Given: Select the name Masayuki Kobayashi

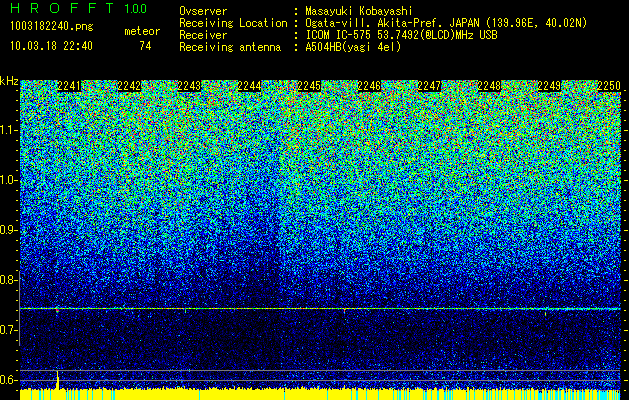Looking at the screenshot, I should (x=359, y=12).
